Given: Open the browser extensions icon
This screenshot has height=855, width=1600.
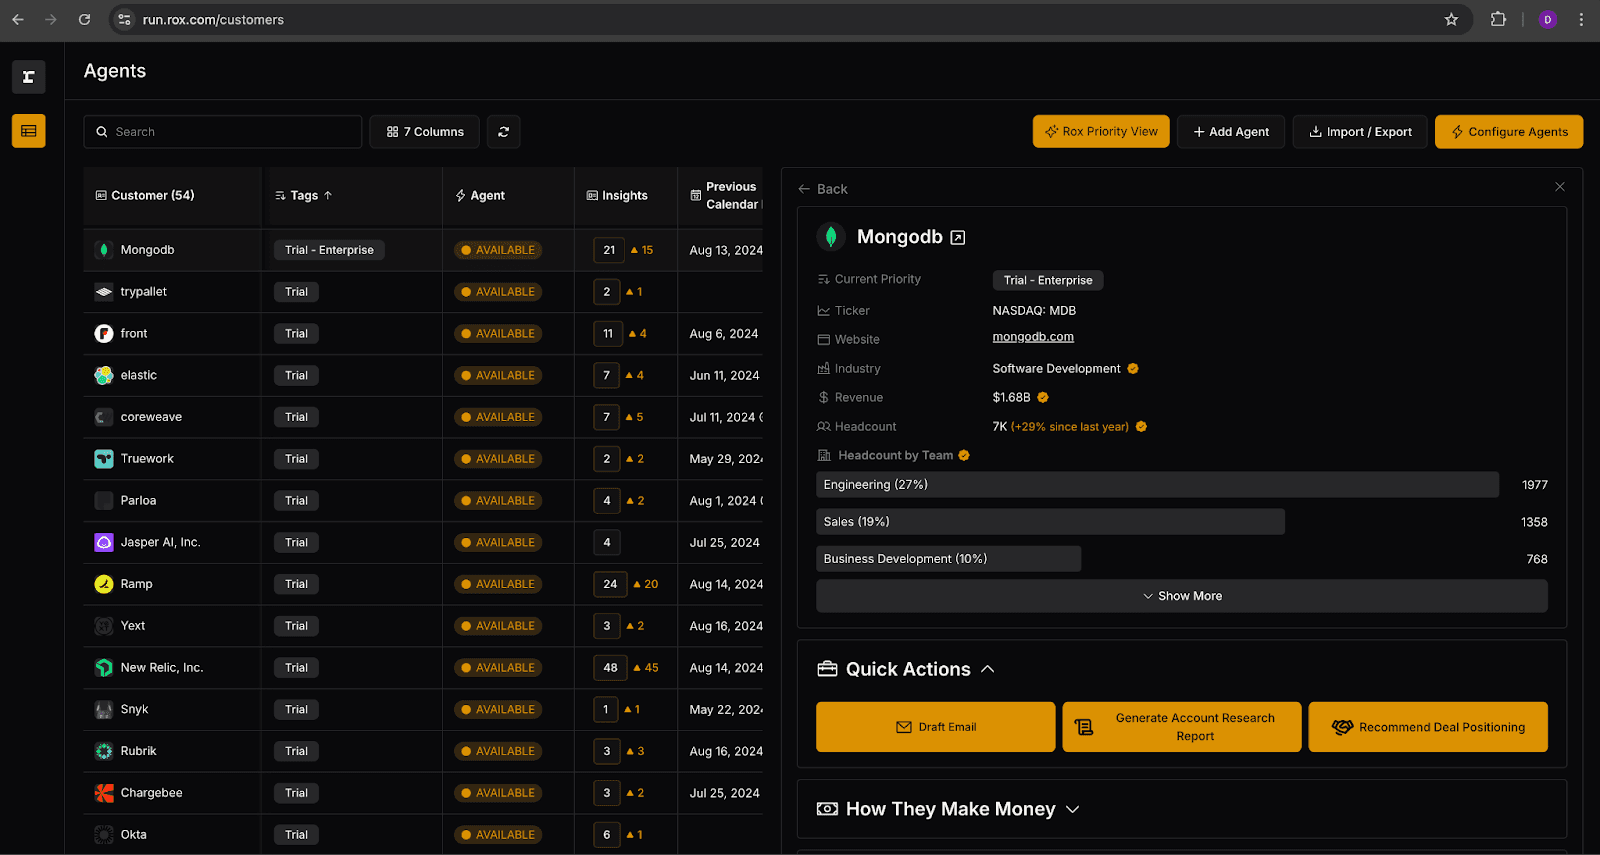Looking at the screenshot, I should pos(1497,20).
